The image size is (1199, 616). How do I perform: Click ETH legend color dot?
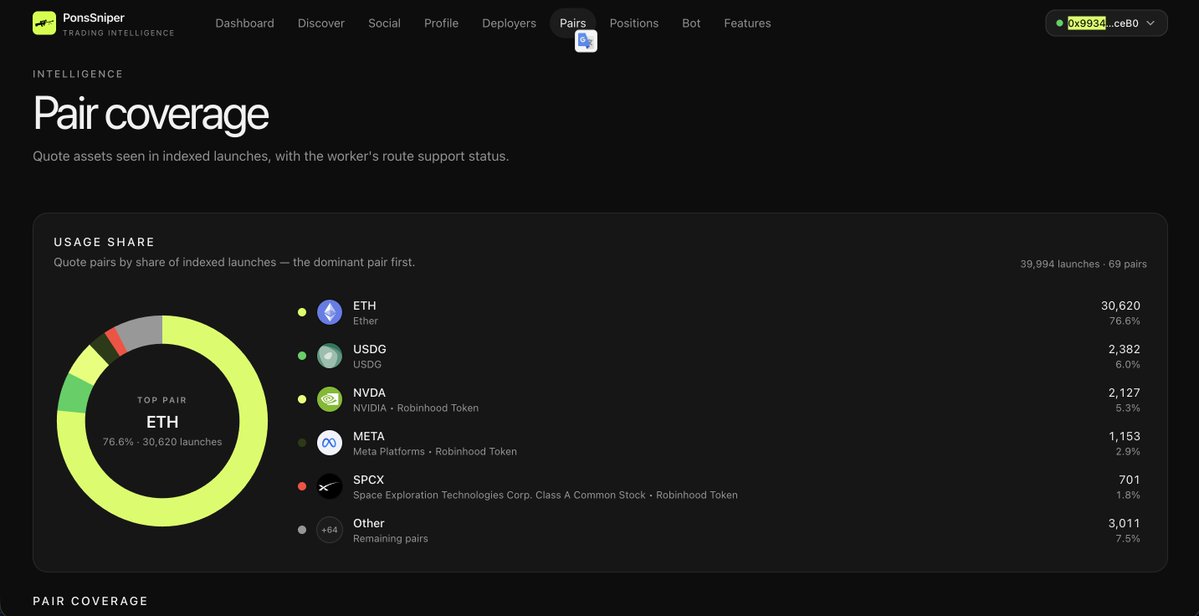click(x=302, y=313)
